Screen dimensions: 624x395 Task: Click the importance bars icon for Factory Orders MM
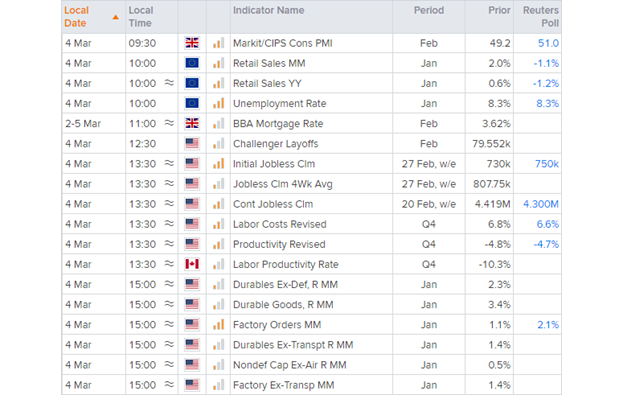pos(218,325)
